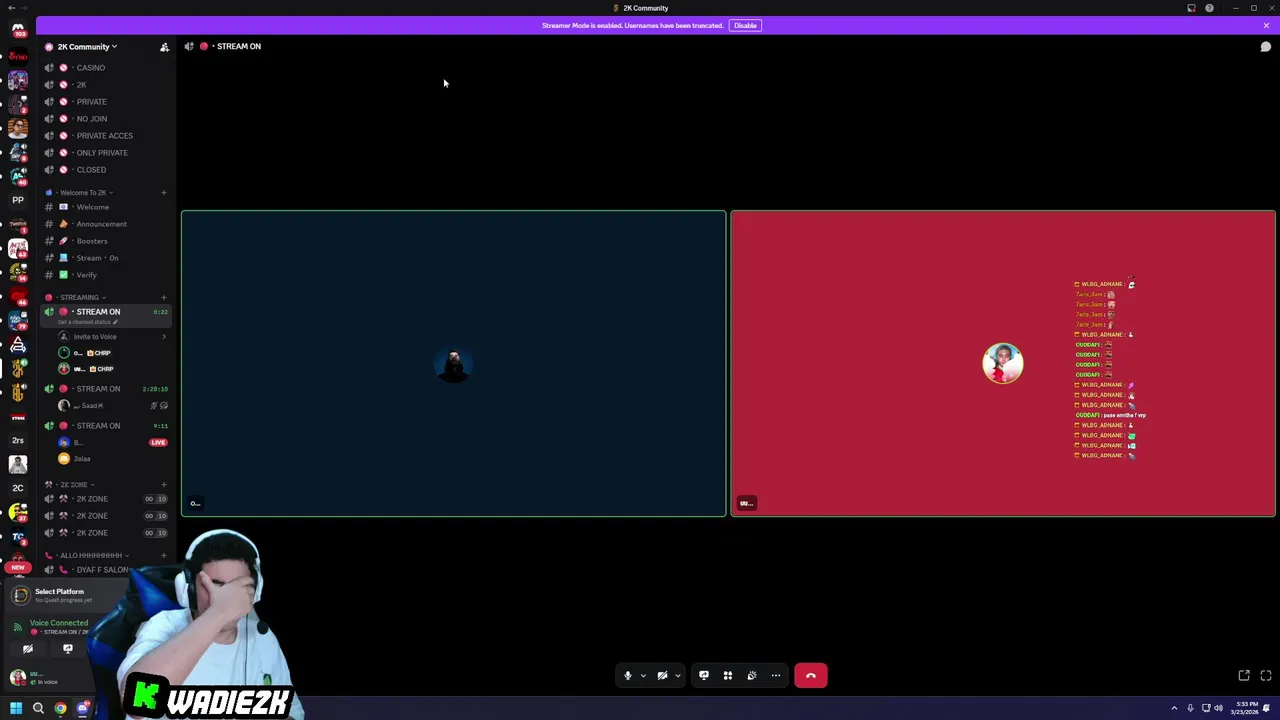Click Set a channel status
The width and height of the screenshot is (1280, 720).
(88, 322)
